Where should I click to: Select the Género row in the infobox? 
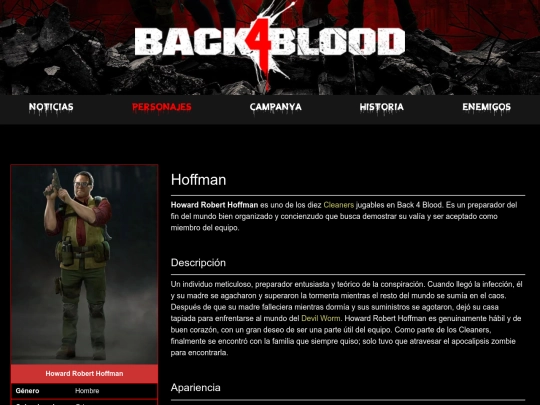coord(84,391)
